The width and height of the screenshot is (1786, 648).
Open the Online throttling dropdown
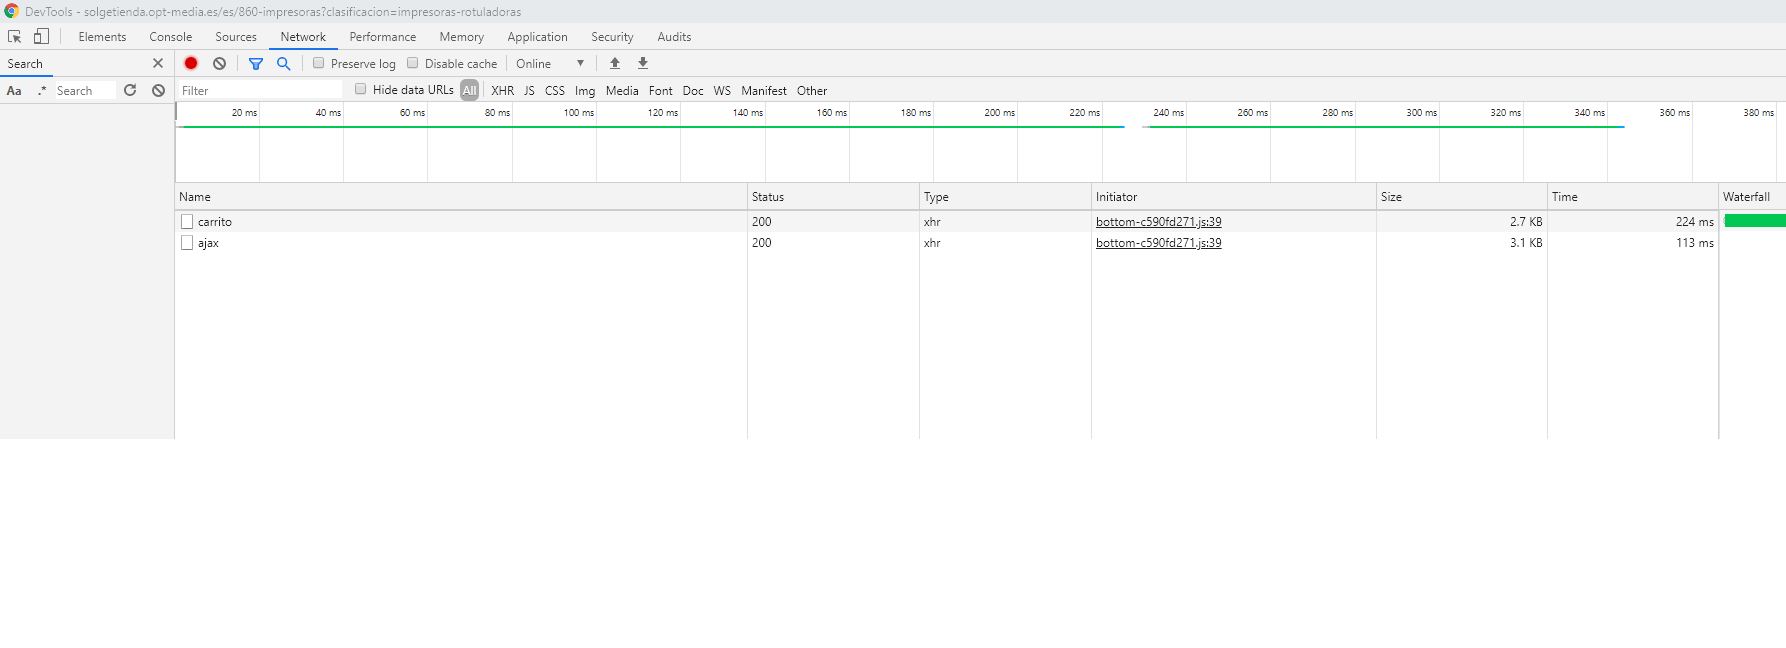pos(549,63)
